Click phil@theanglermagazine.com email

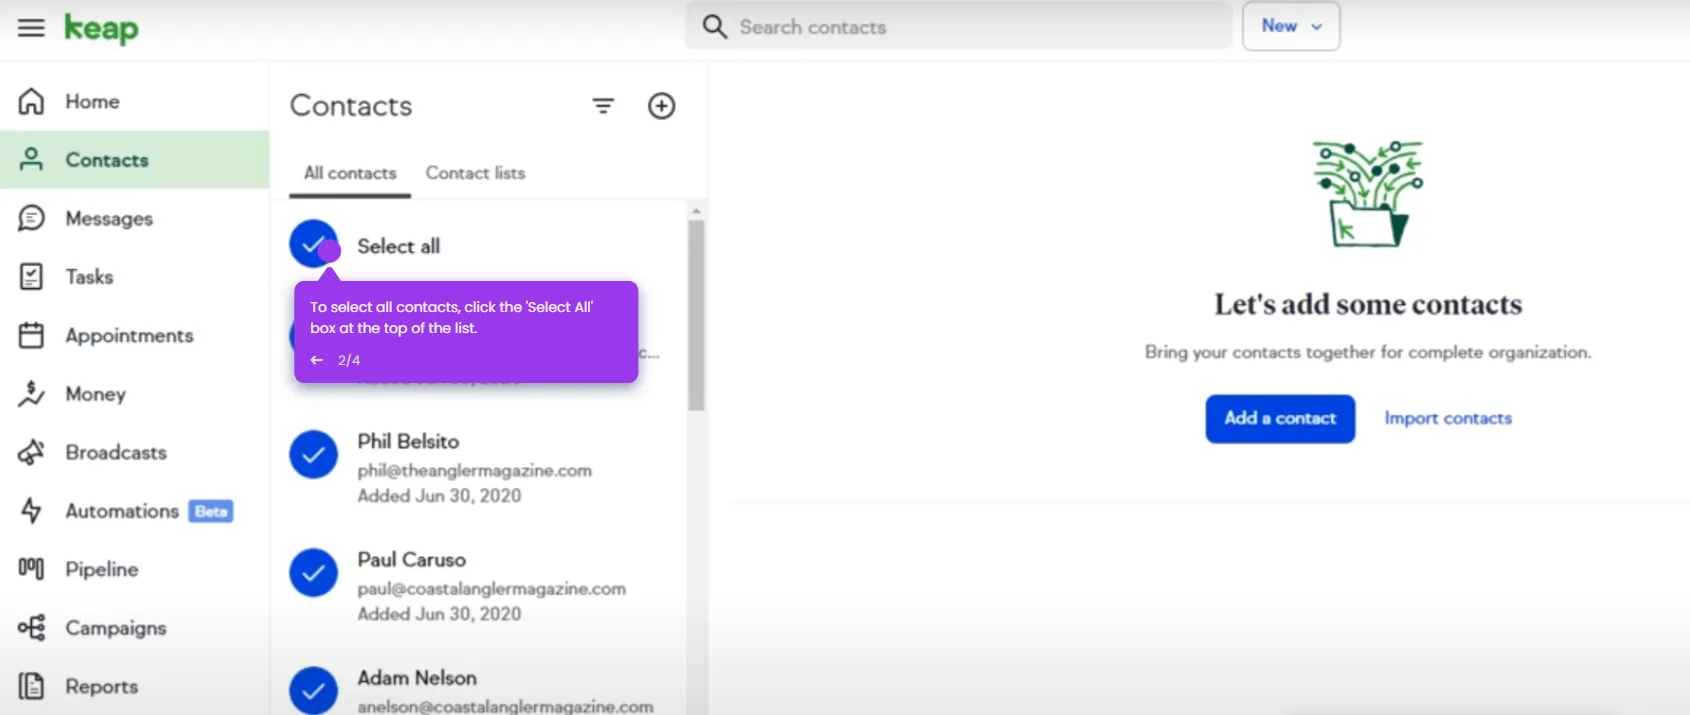point(474,470)
